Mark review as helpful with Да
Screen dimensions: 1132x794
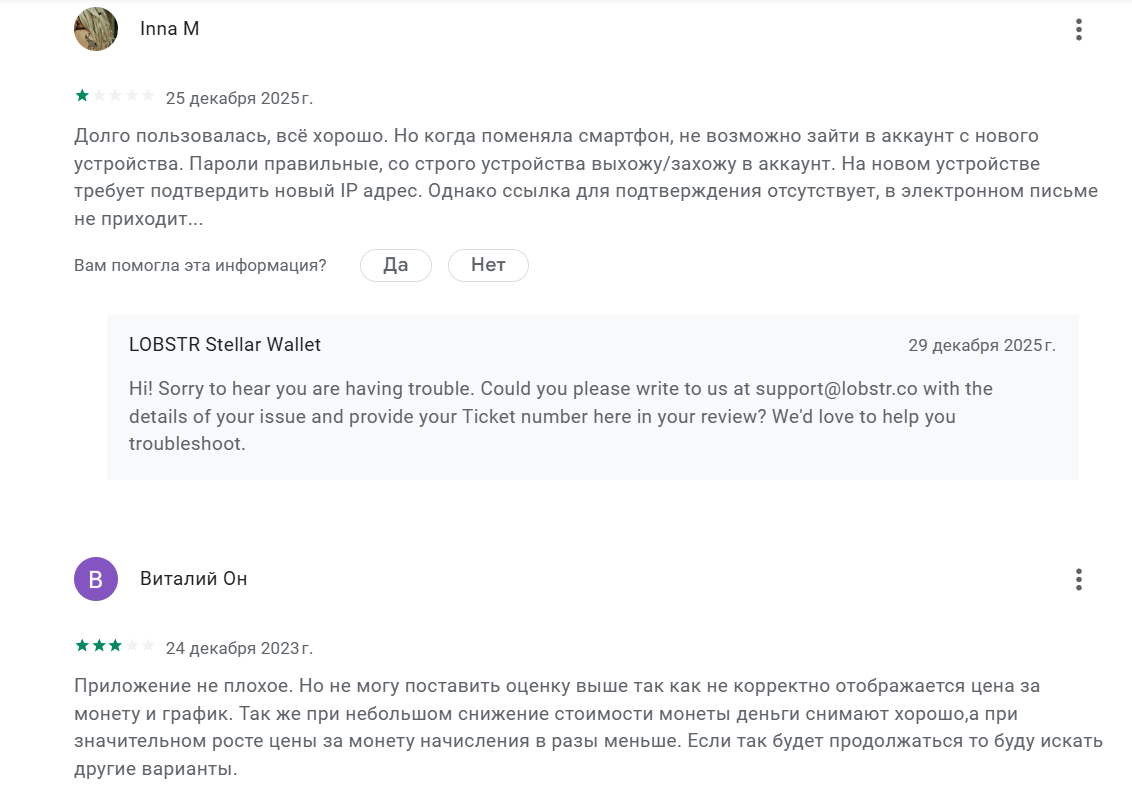[x=395, y=265]
